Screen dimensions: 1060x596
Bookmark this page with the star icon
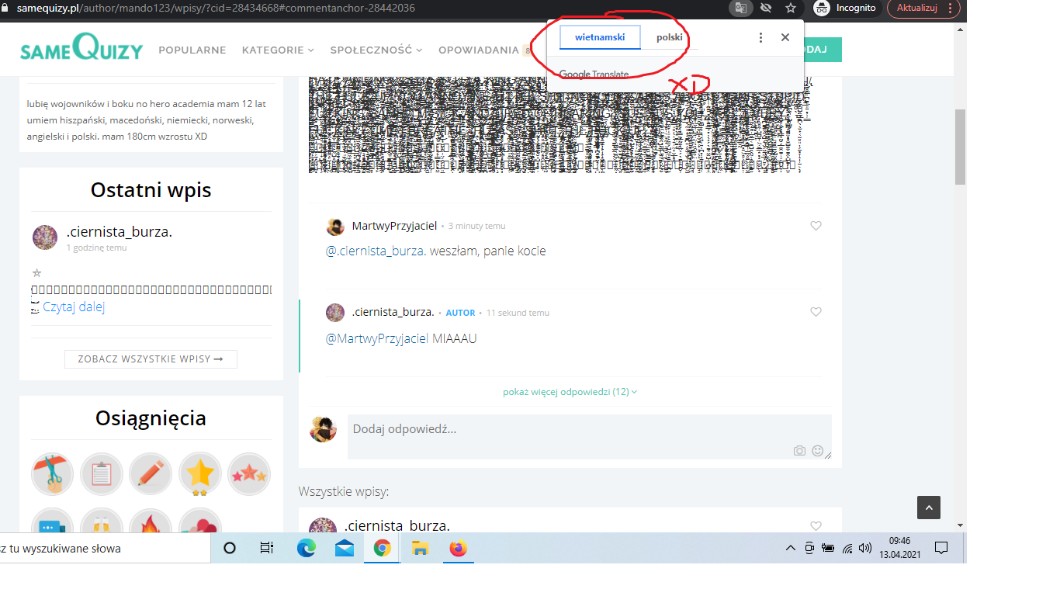791,8
